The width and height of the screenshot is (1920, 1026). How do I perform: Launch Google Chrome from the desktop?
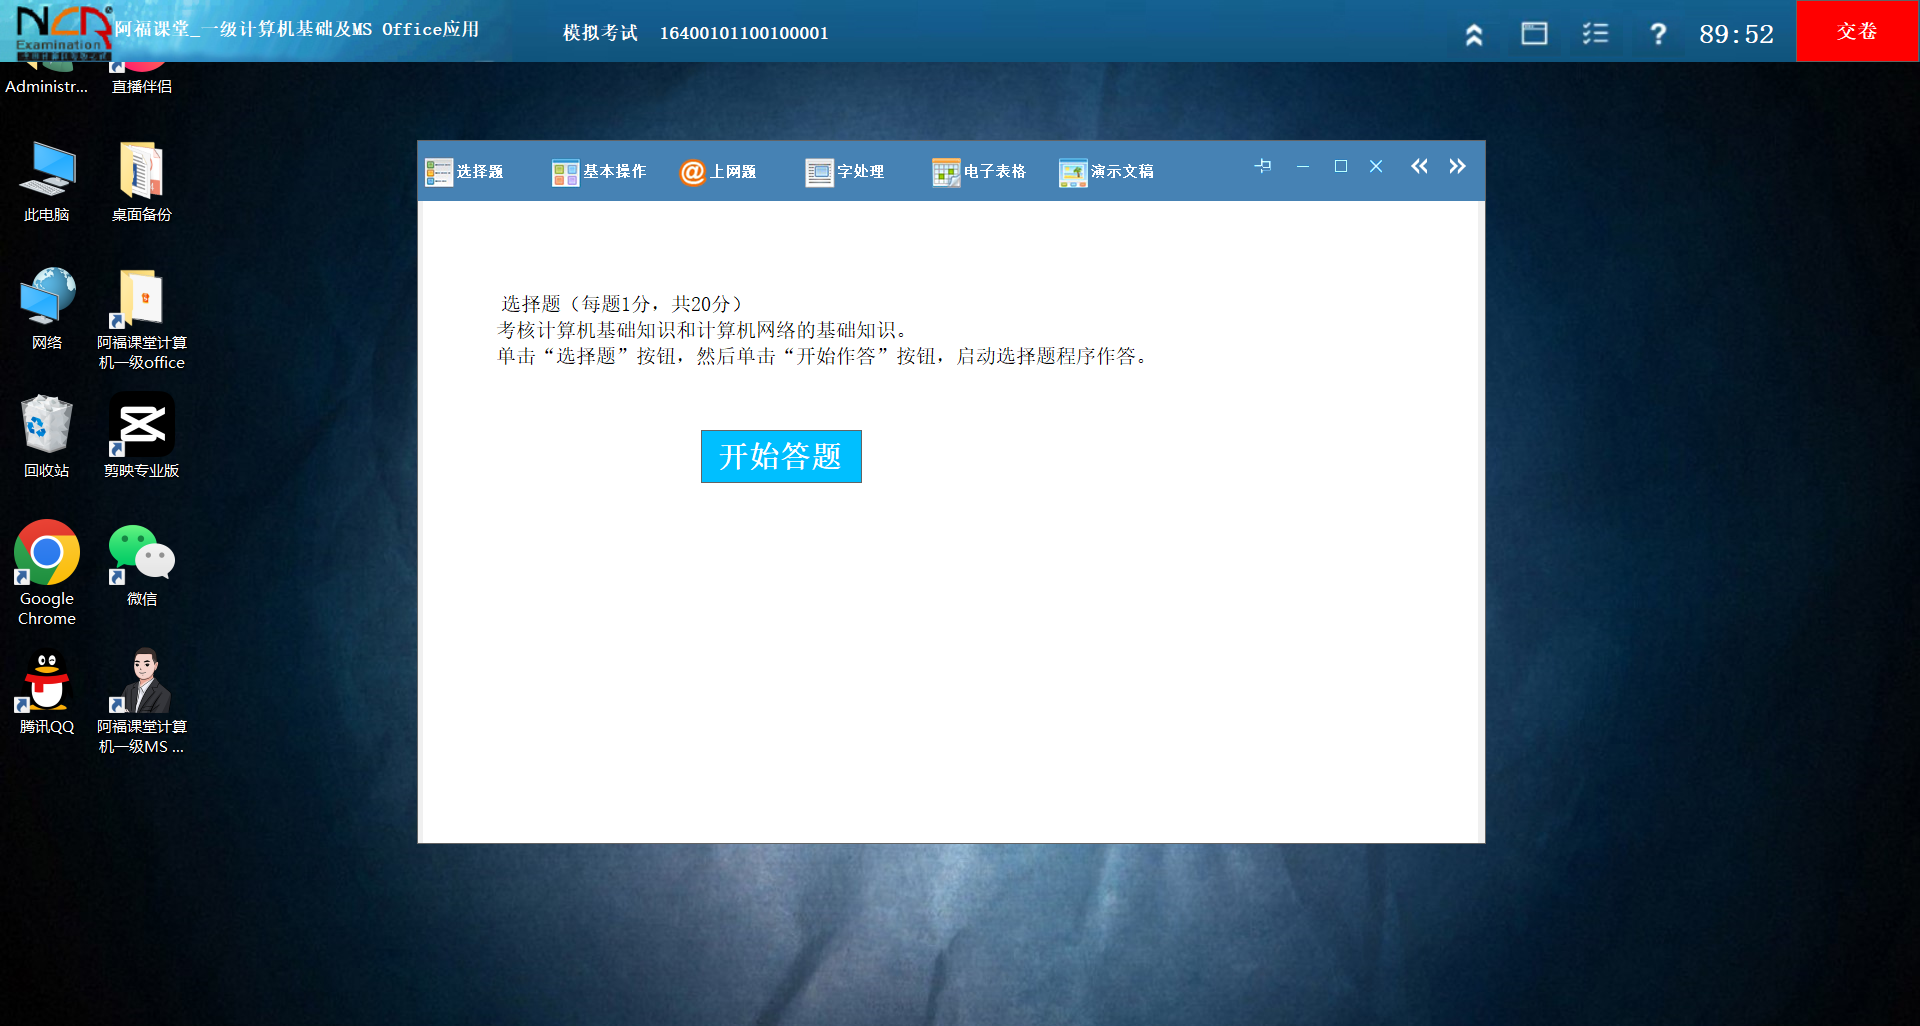click(46, 552)
